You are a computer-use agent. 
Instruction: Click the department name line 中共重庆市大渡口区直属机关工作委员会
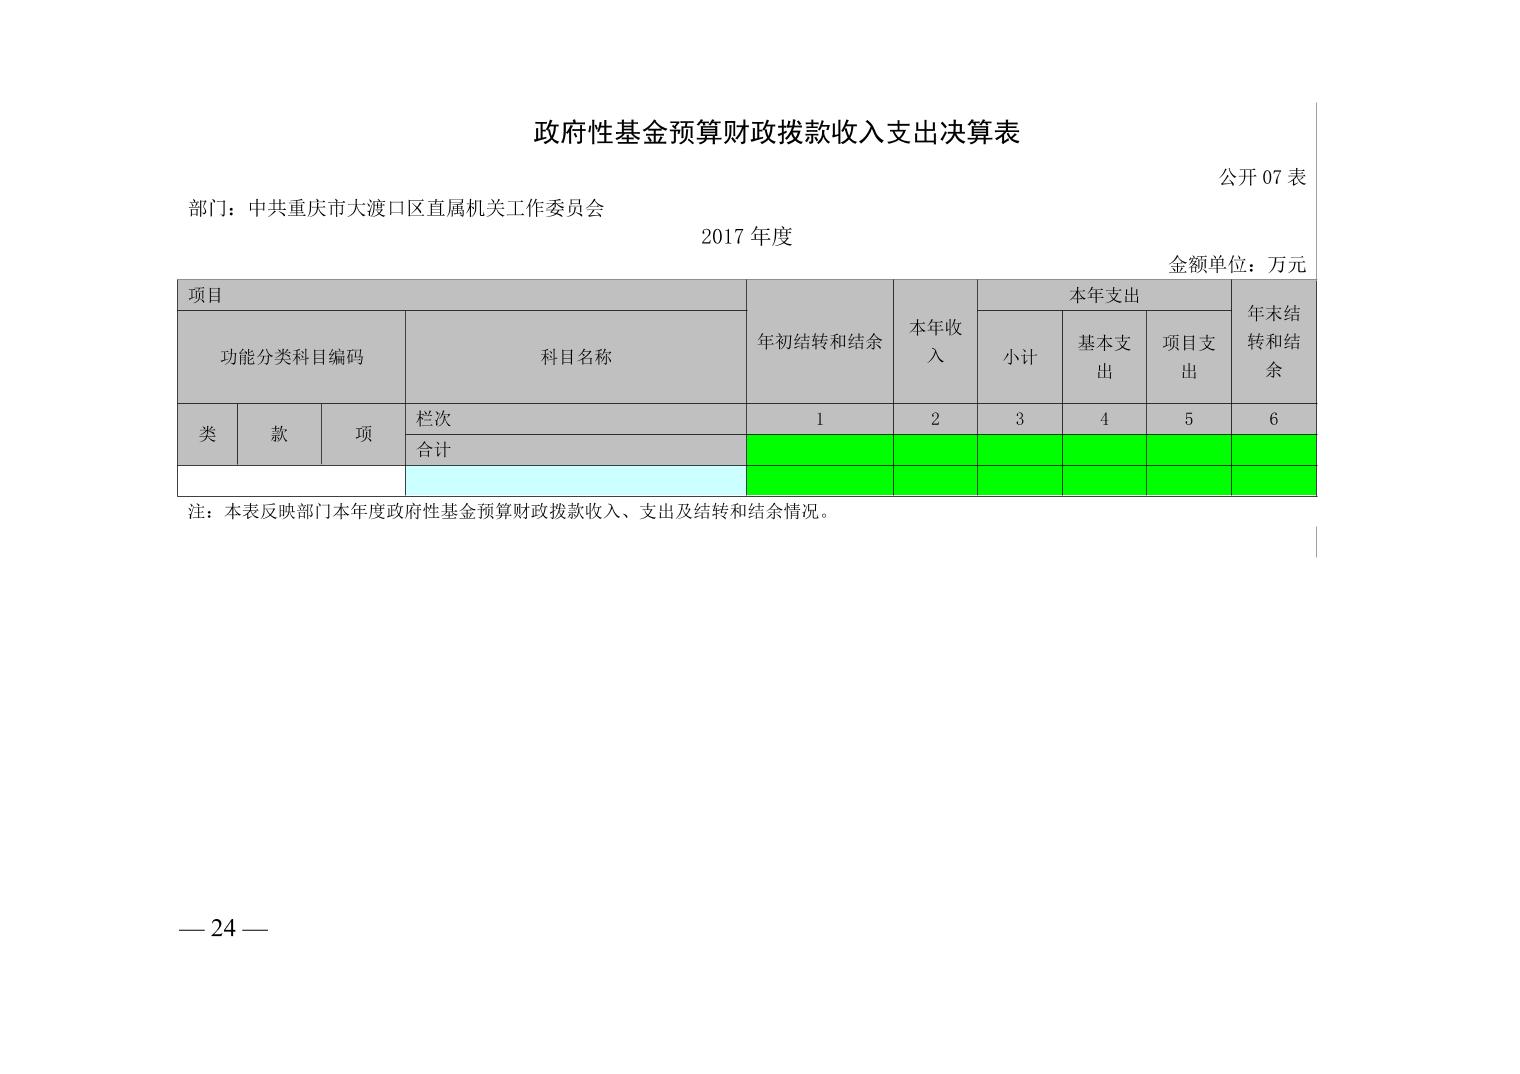pyautogui.click(x=397, y=209)
